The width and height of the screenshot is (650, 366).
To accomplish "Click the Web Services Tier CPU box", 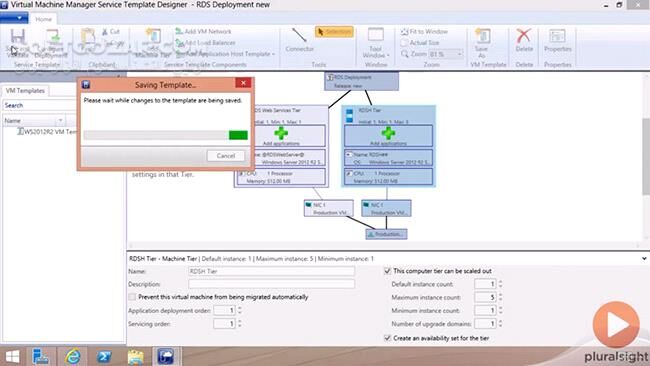I will tap(281, 177).
